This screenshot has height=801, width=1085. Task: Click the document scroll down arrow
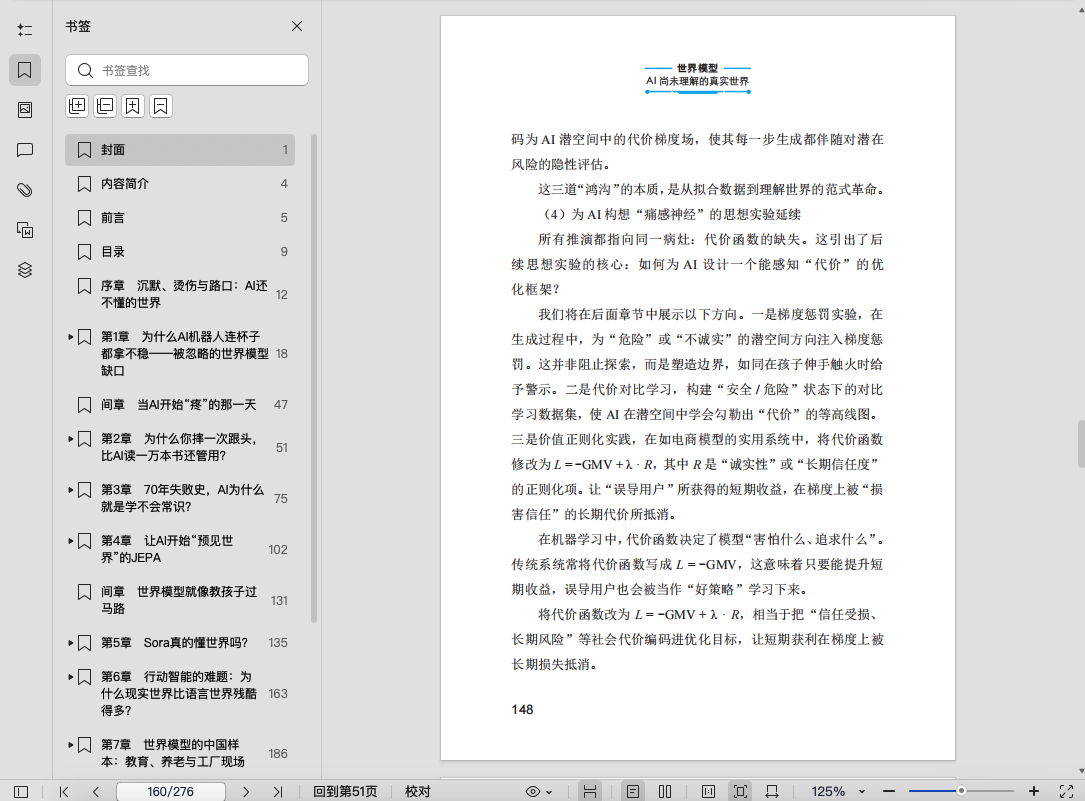point(1081,771)
